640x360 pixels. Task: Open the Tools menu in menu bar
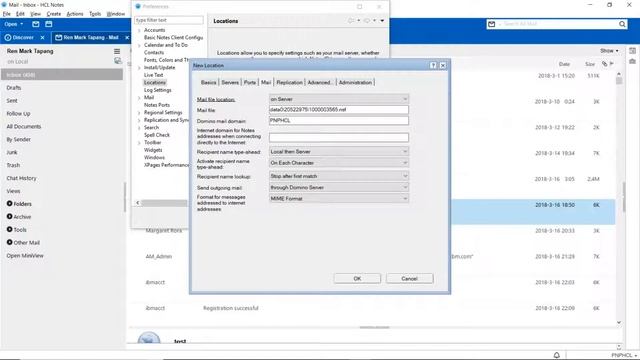pos(95,14)
